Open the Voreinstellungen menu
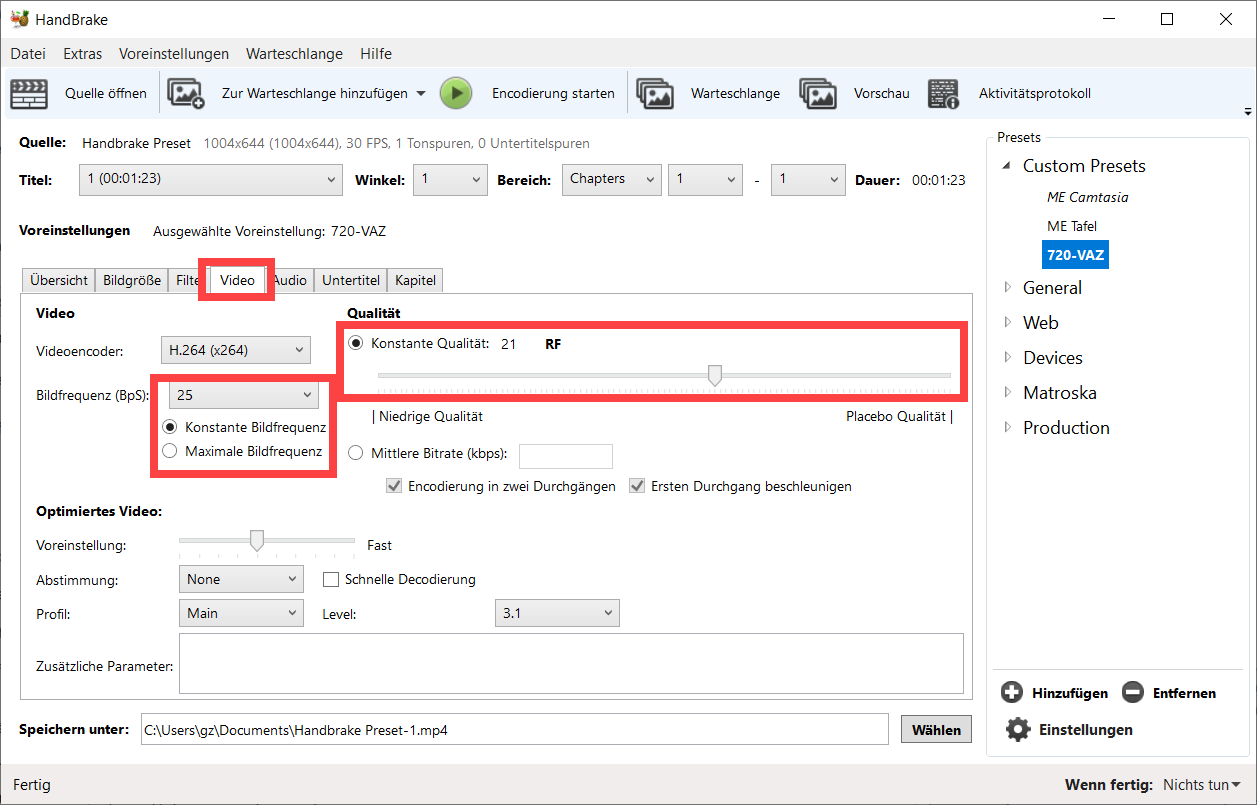Image resolution: width=1257 pixels, height=805 pixels. 174,54
